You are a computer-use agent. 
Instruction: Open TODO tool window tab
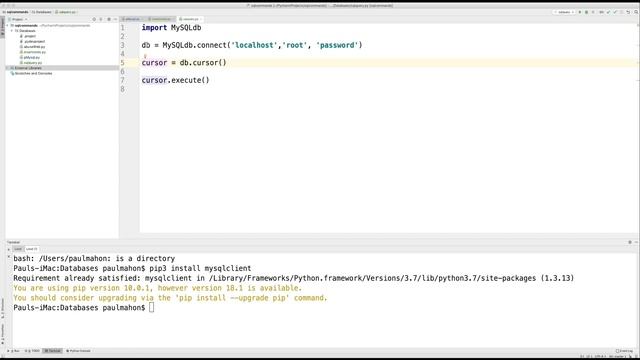(x=33, y=351)
